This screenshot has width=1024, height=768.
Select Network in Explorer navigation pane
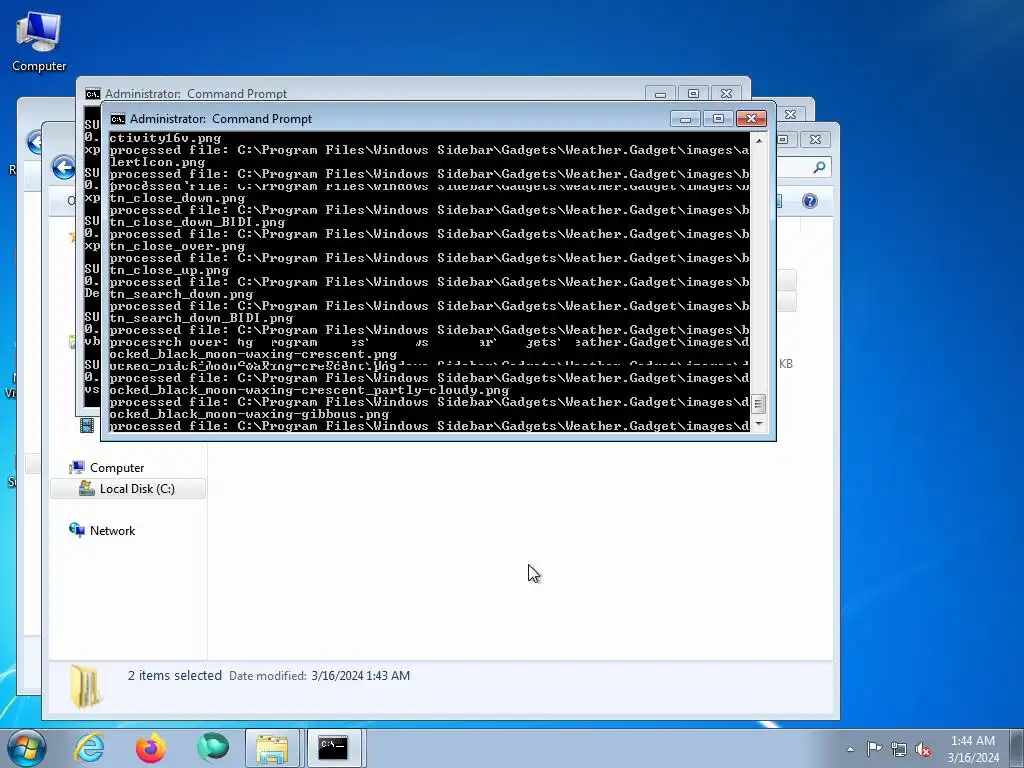coord(112,530)
